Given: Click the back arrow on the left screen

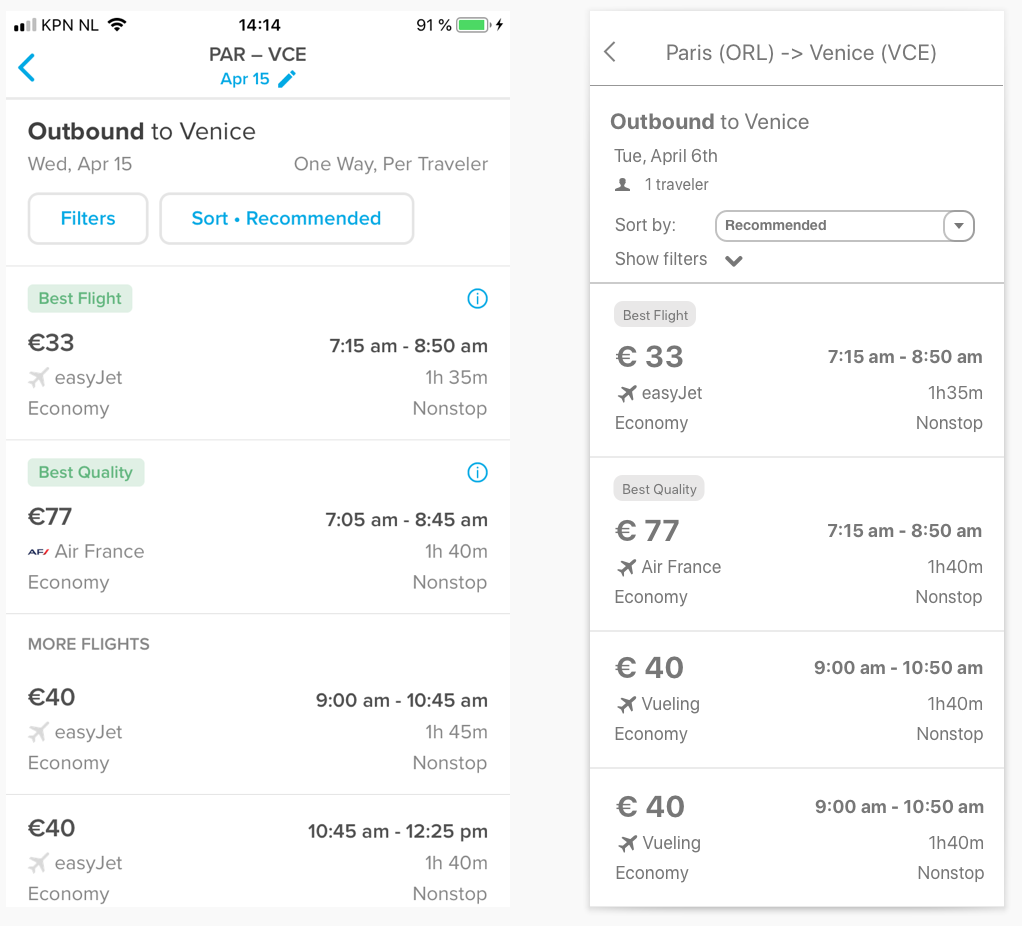Looking at the screenshot, I should tap(28, 68).
